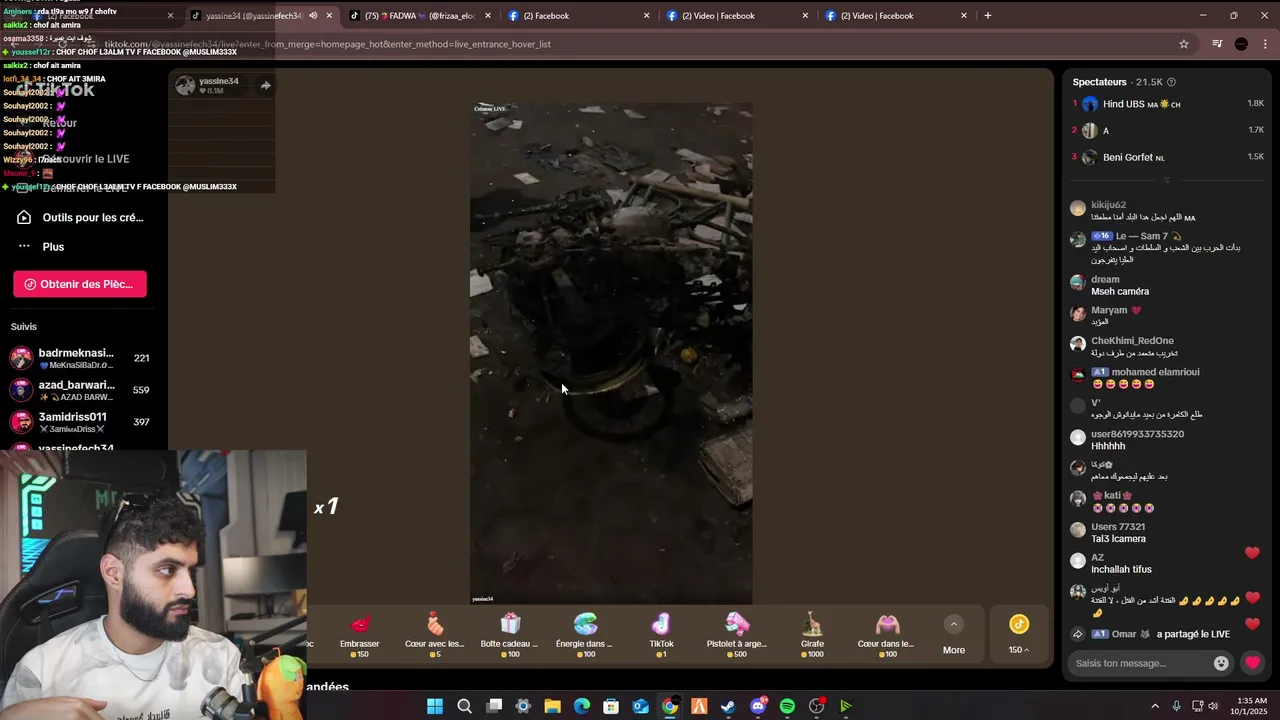Send the Cœur dans les mains gift
The height and width of the screenshot is (720, 1280).
click(887, 635)
